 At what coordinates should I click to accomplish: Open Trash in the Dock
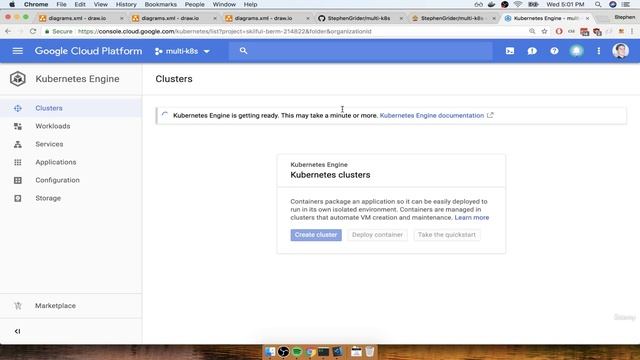[369, 351]
